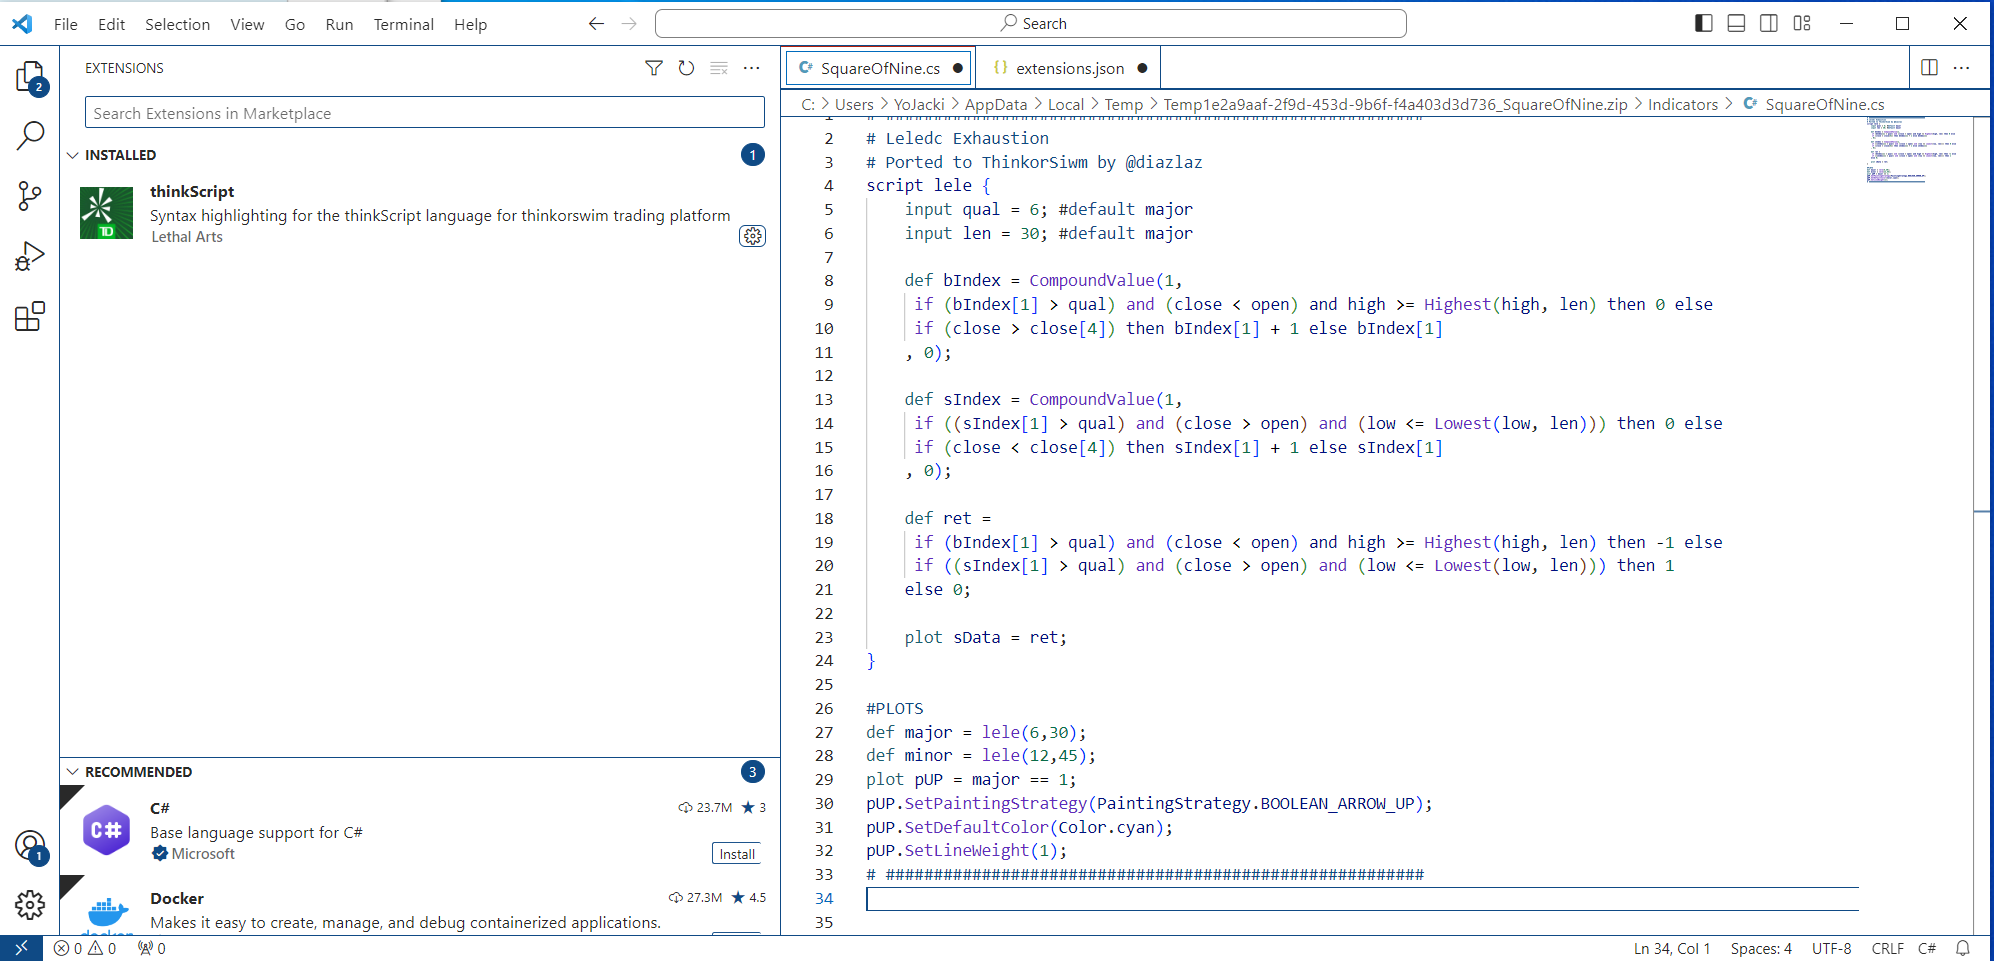This screenshot has width=1994, height=961.
Task: Collapse the INSTALLED section
Action: (73, 155)
